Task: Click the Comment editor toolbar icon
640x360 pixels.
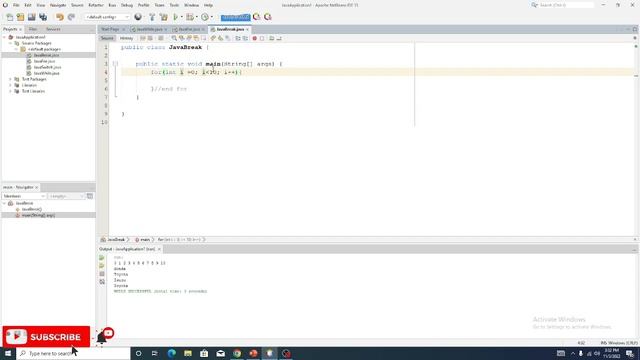Action: pyautogui.click(x=271, y=38)
